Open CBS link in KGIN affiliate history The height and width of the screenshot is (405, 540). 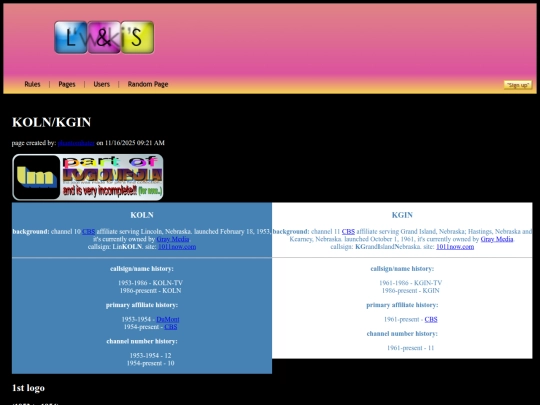431,319
